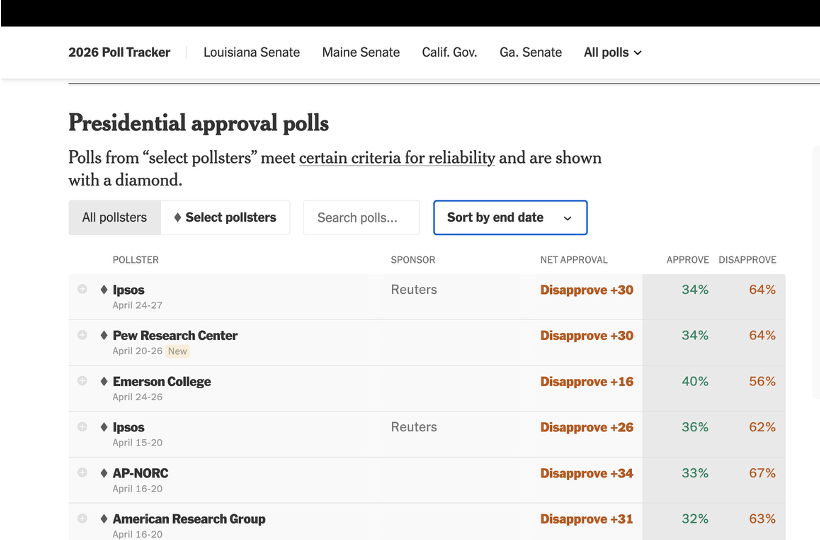Image resolution: width=820 pixels, height=540 pixels.
Task: Click Disapprove +16 in Emerson College row
Action: pyautogui.click(x=587, y=382)
